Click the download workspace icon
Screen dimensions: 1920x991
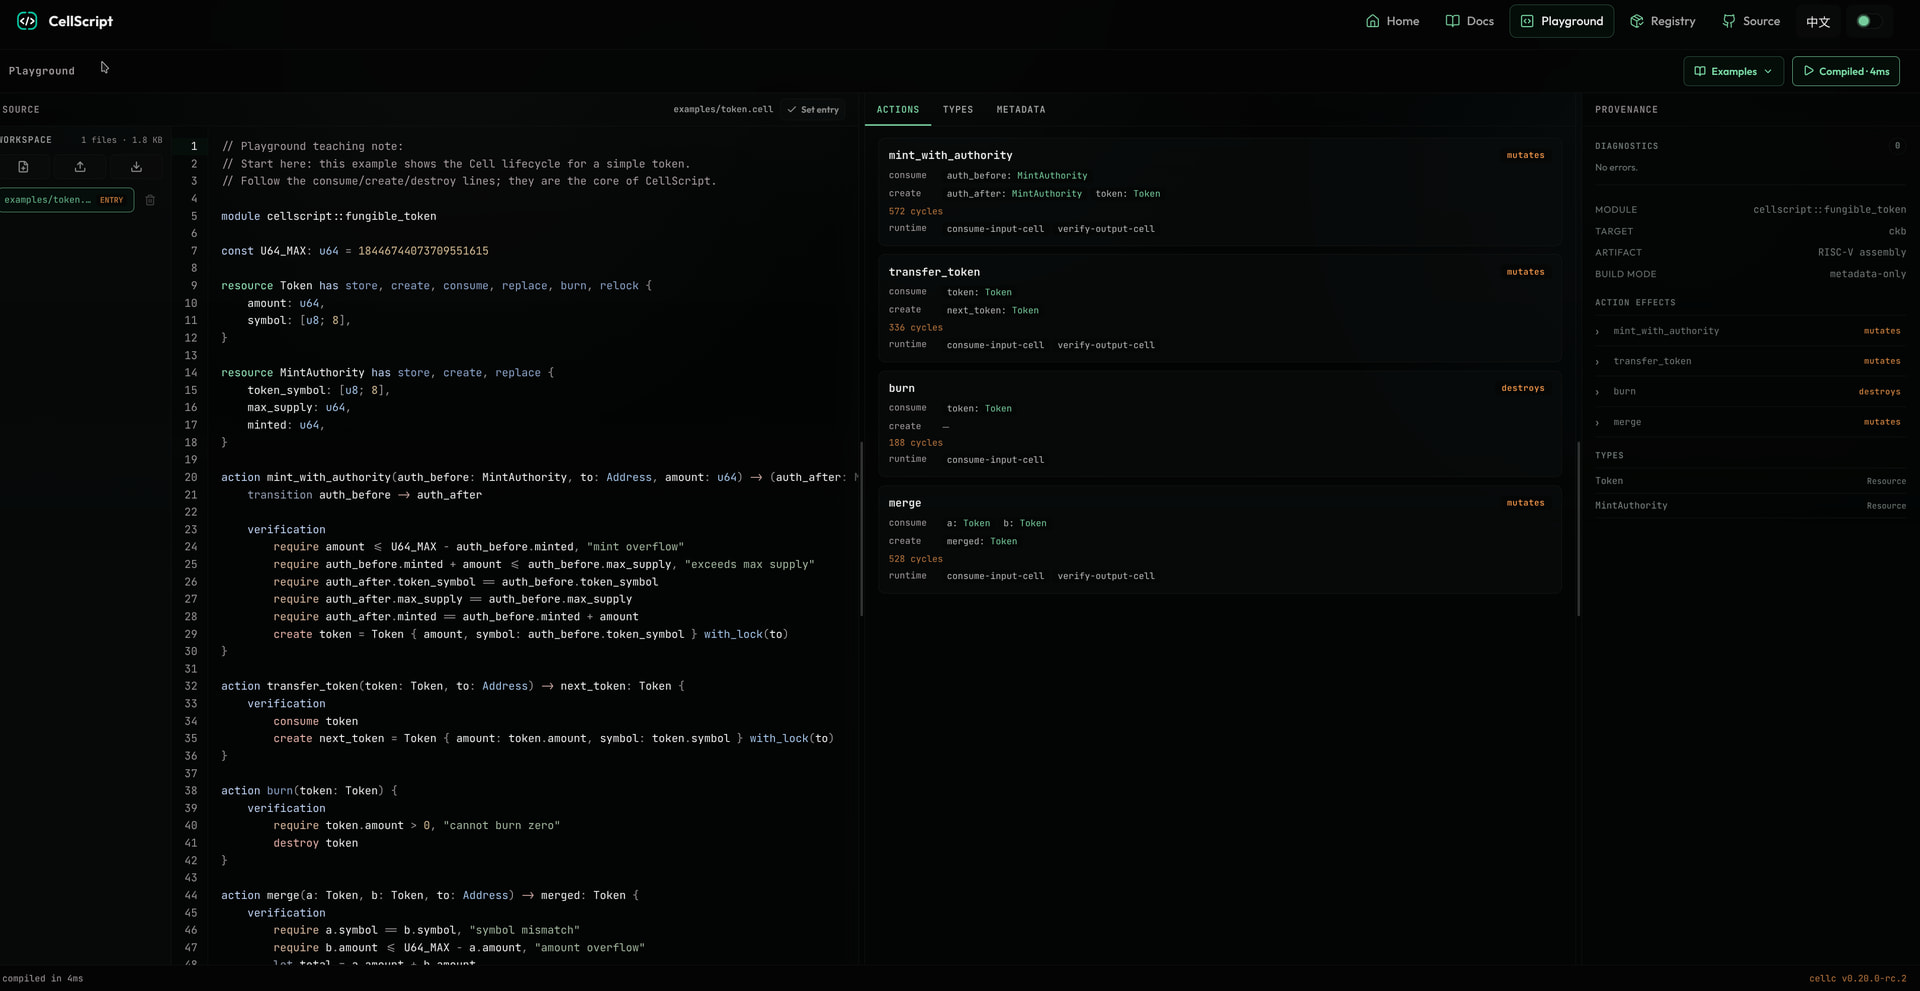(x=136, y=167)
